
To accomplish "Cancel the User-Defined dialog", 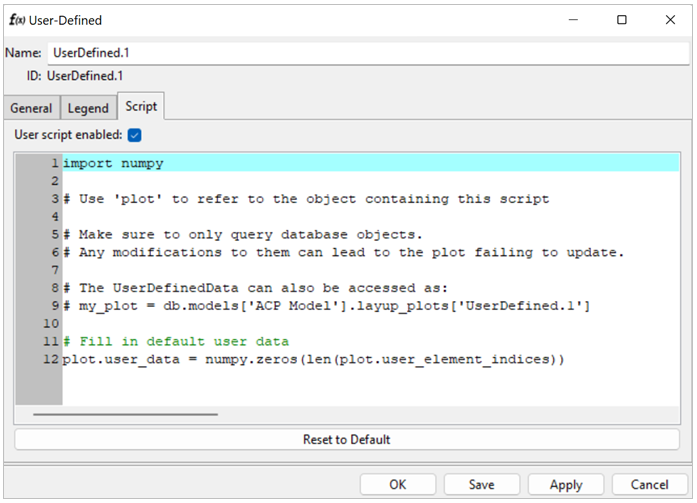I will tap(649, 484).
